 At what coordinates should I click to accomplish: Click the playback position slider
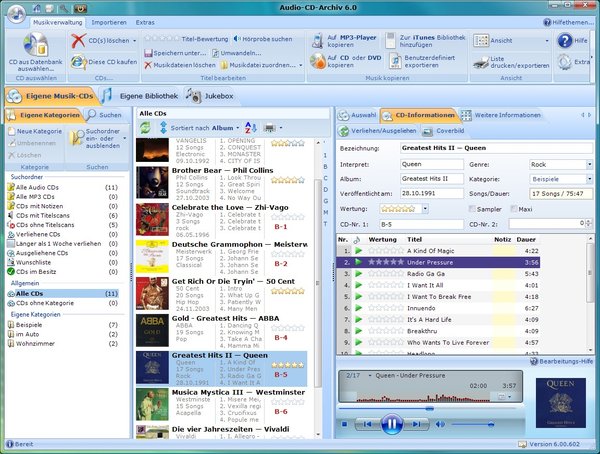pos(430,408)
